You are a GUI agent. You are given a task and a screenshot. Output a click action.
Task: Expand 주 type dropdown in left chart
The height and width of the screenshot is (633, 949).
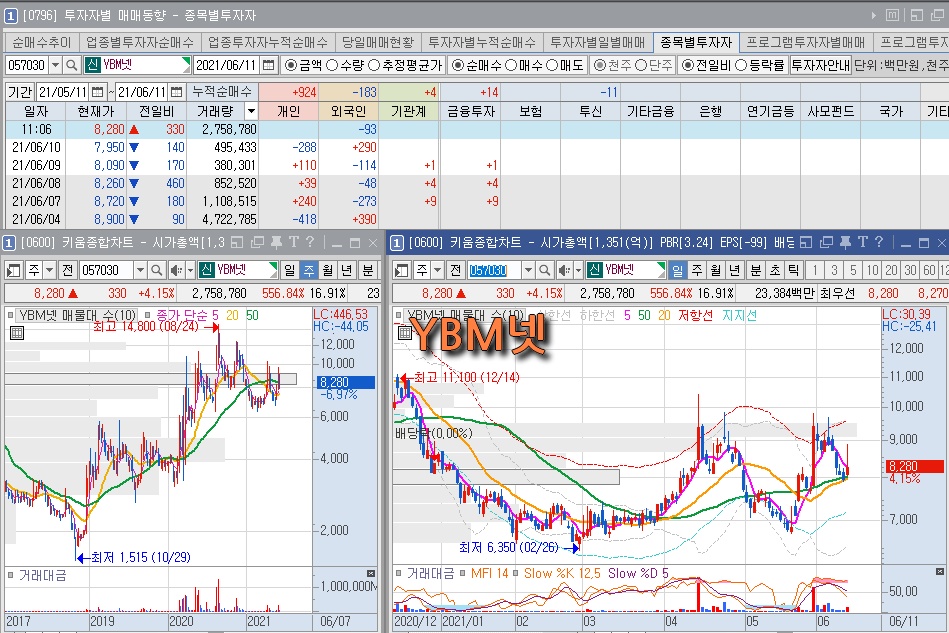[50, 270]
